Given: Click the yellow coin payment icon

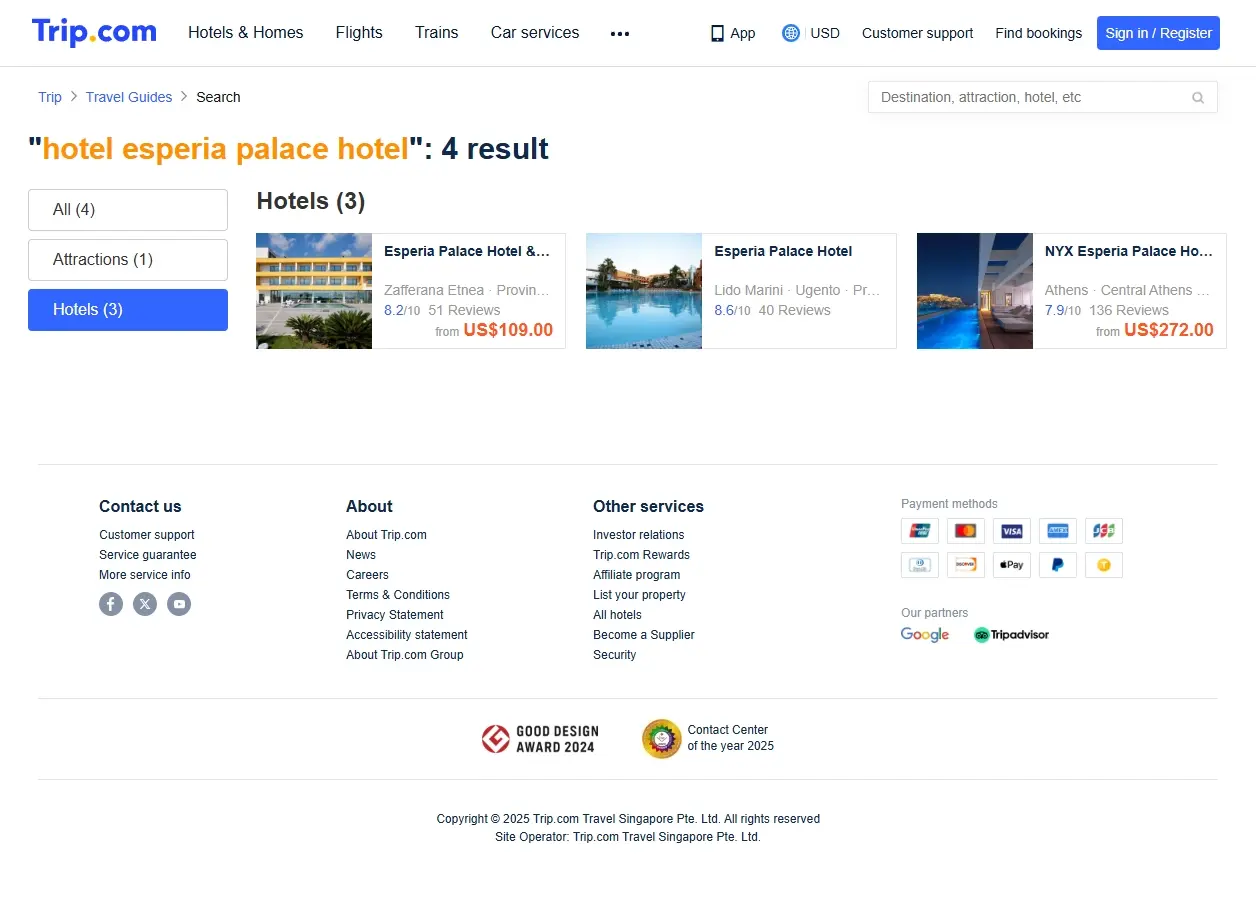Looking at the screenshot, I should point(1104,565).
